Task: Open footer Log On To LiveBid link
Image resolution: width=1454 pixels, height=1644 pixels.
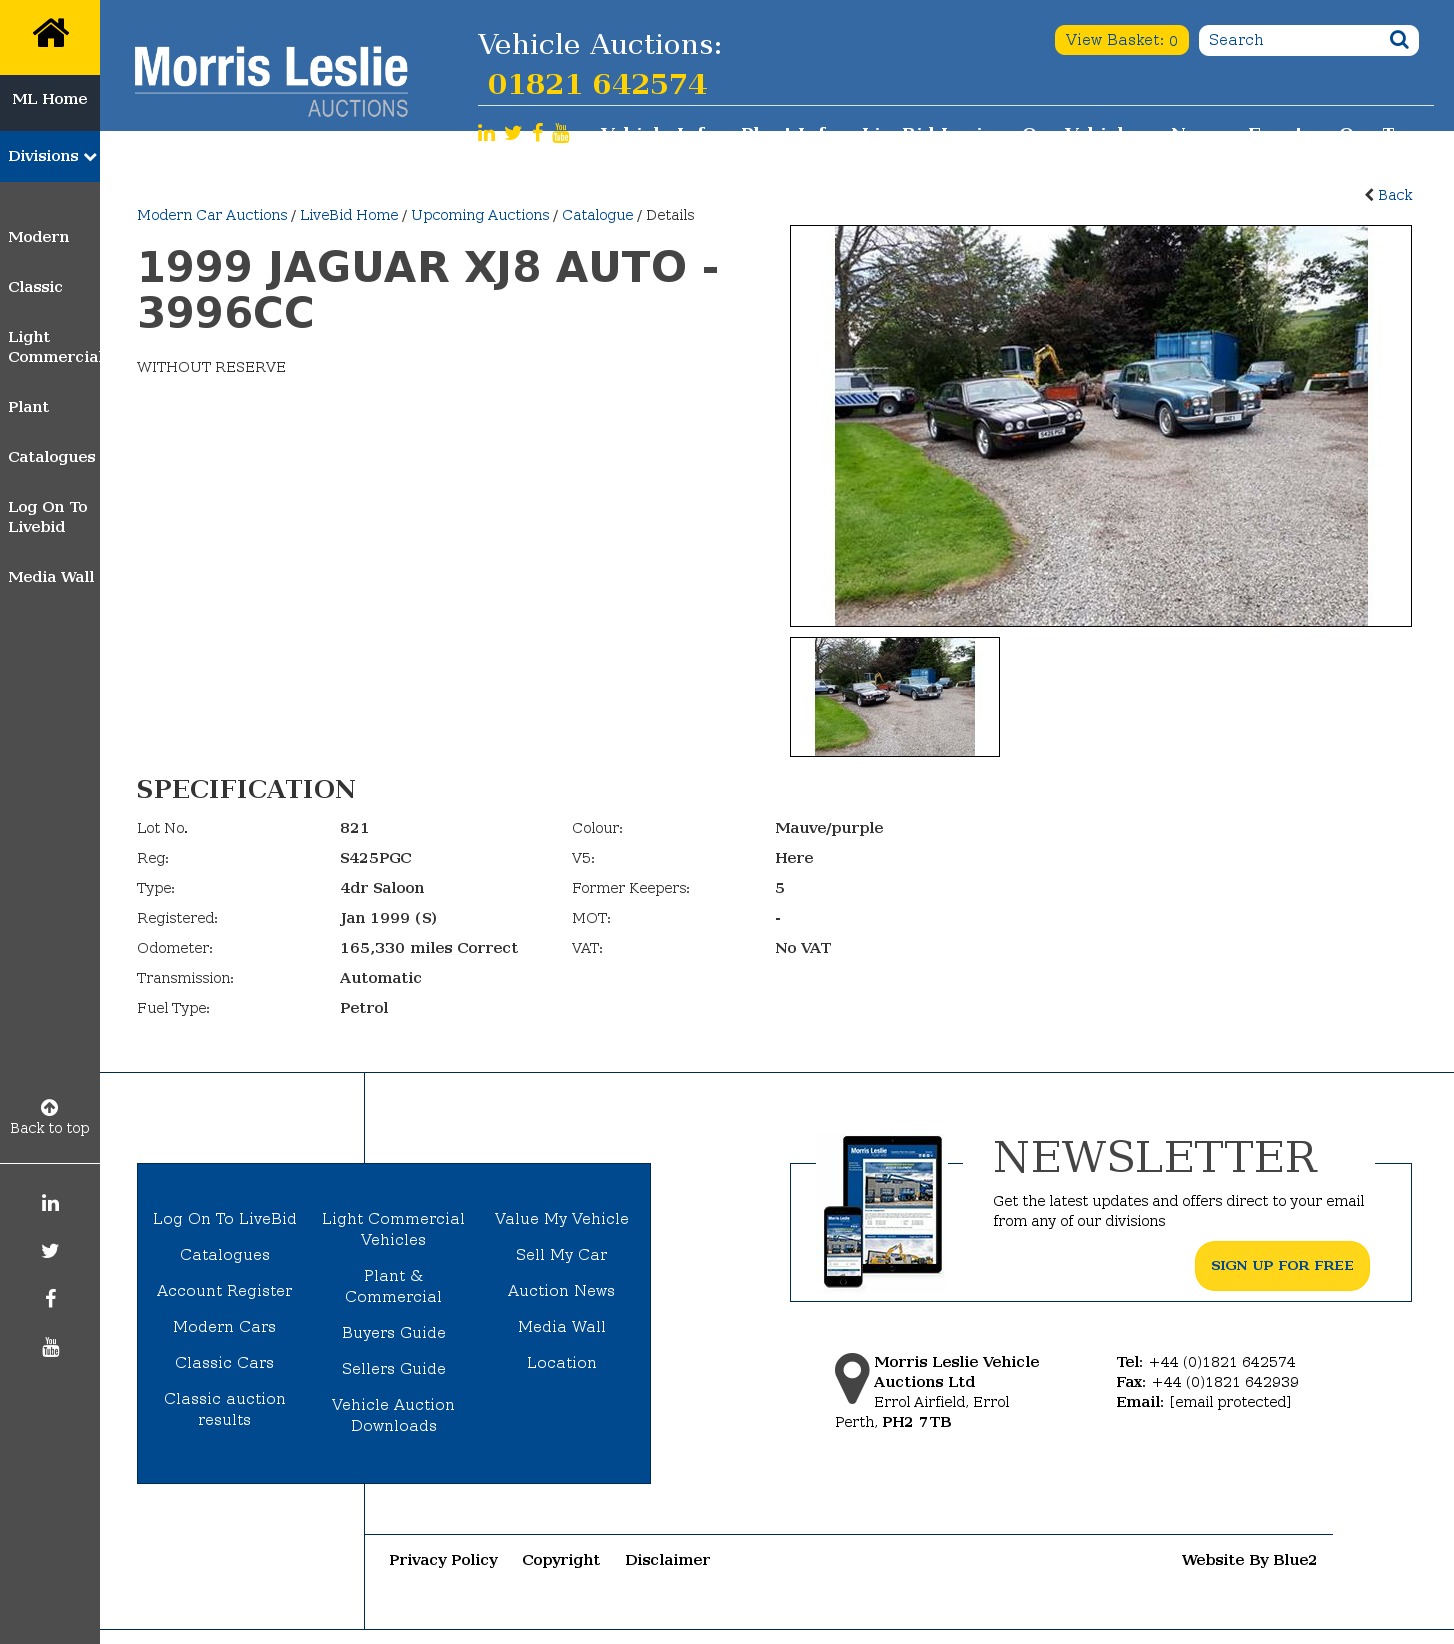Action: tap(225, 1219)
